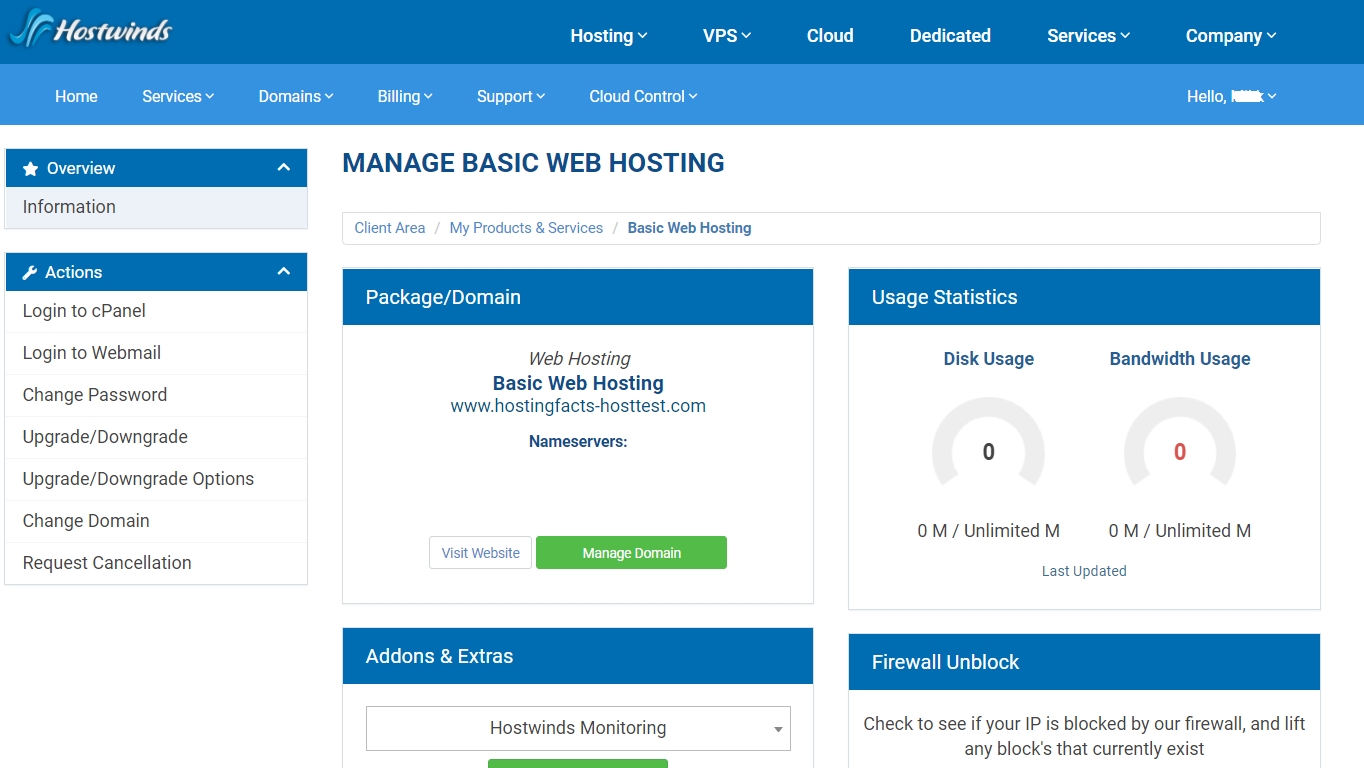Screen dimensions: 1364x768
Task: Select Login to cPanel action
Action: point(156,311)
